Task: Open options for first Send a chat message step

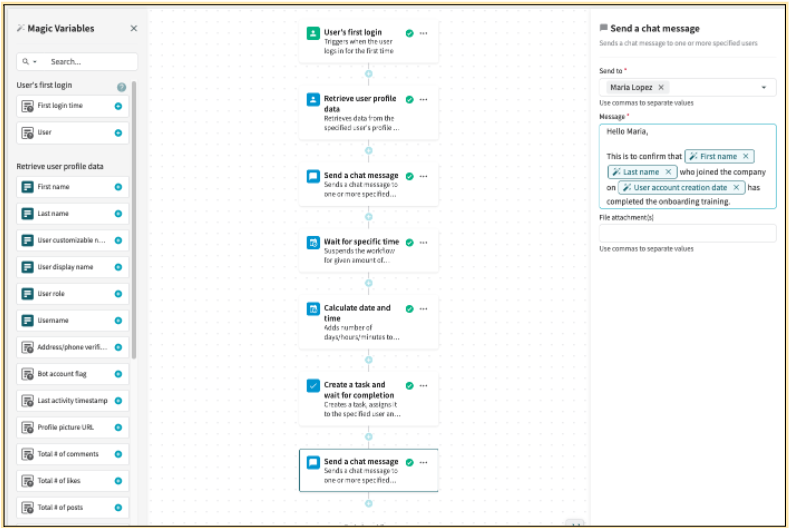Action: 424,176
